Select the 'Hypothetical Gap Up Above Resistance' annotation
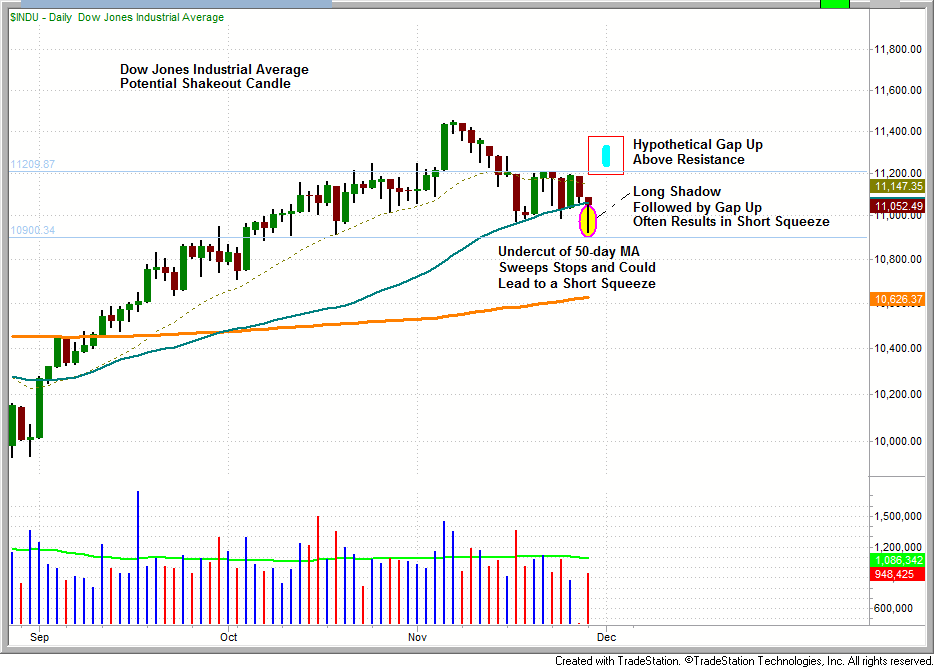Viewport: 934px width, 667px height. pyautogui.click(x=697, y=152)
